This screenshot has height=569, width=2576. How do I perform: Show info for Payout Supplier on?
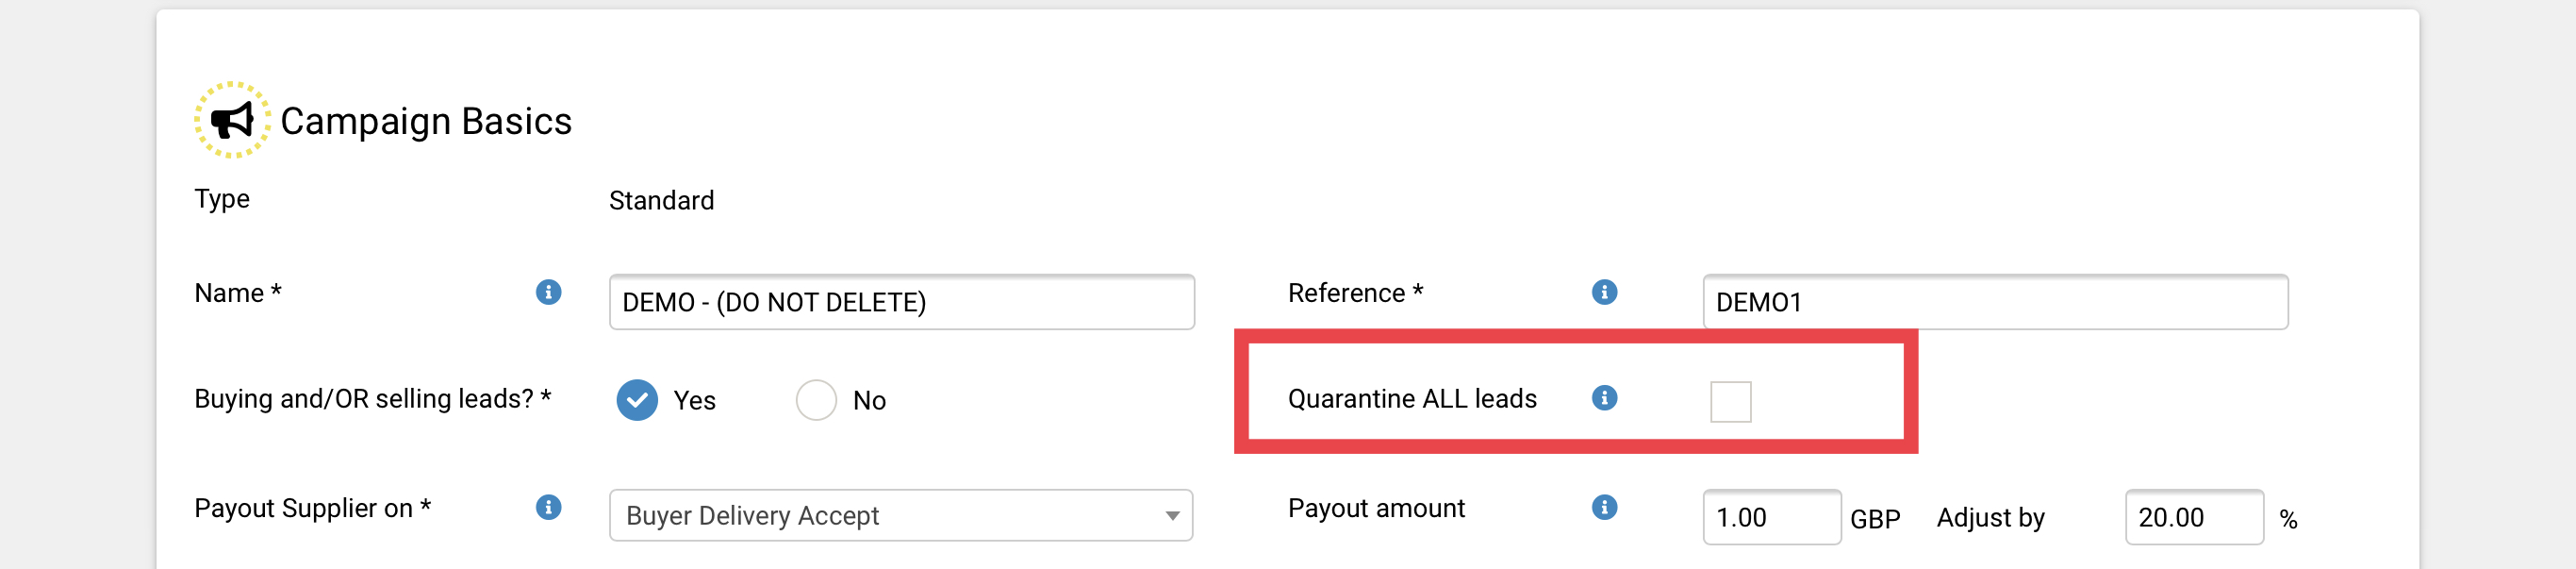[548, 507]
